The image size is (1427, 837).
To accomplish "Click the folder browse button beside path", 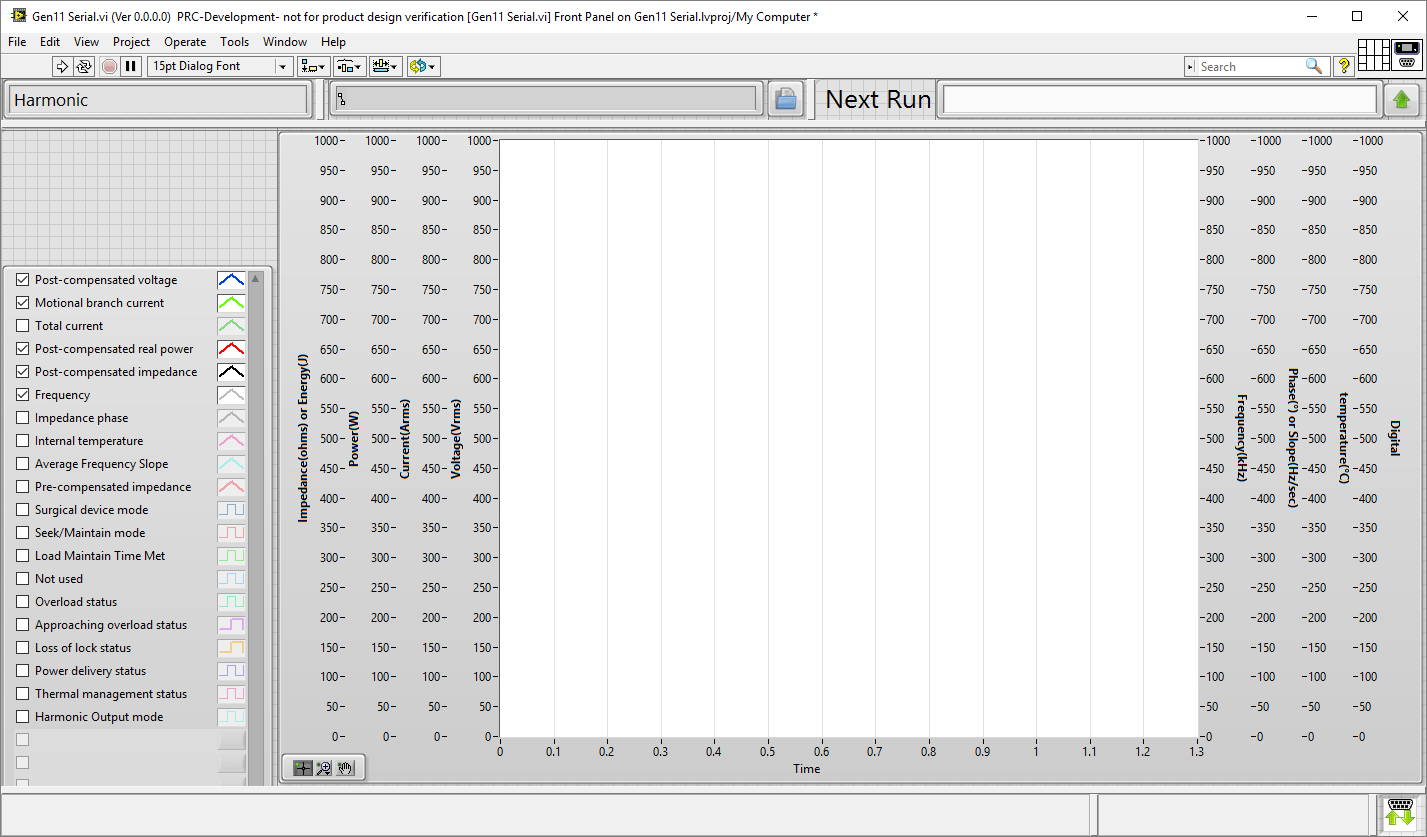I will 785,99.
